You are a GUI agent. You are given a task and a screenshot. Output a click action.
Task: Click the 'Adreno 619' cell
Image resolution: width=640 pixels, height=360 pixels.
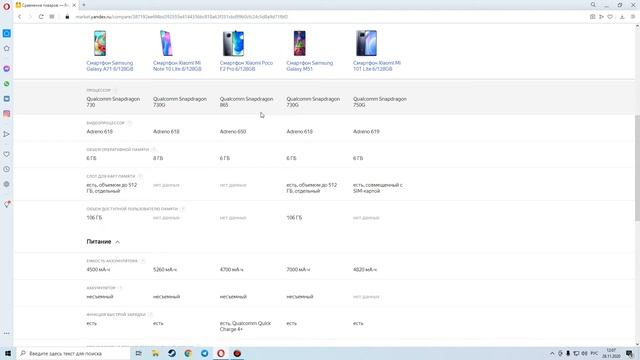click(x=366, y=131)
